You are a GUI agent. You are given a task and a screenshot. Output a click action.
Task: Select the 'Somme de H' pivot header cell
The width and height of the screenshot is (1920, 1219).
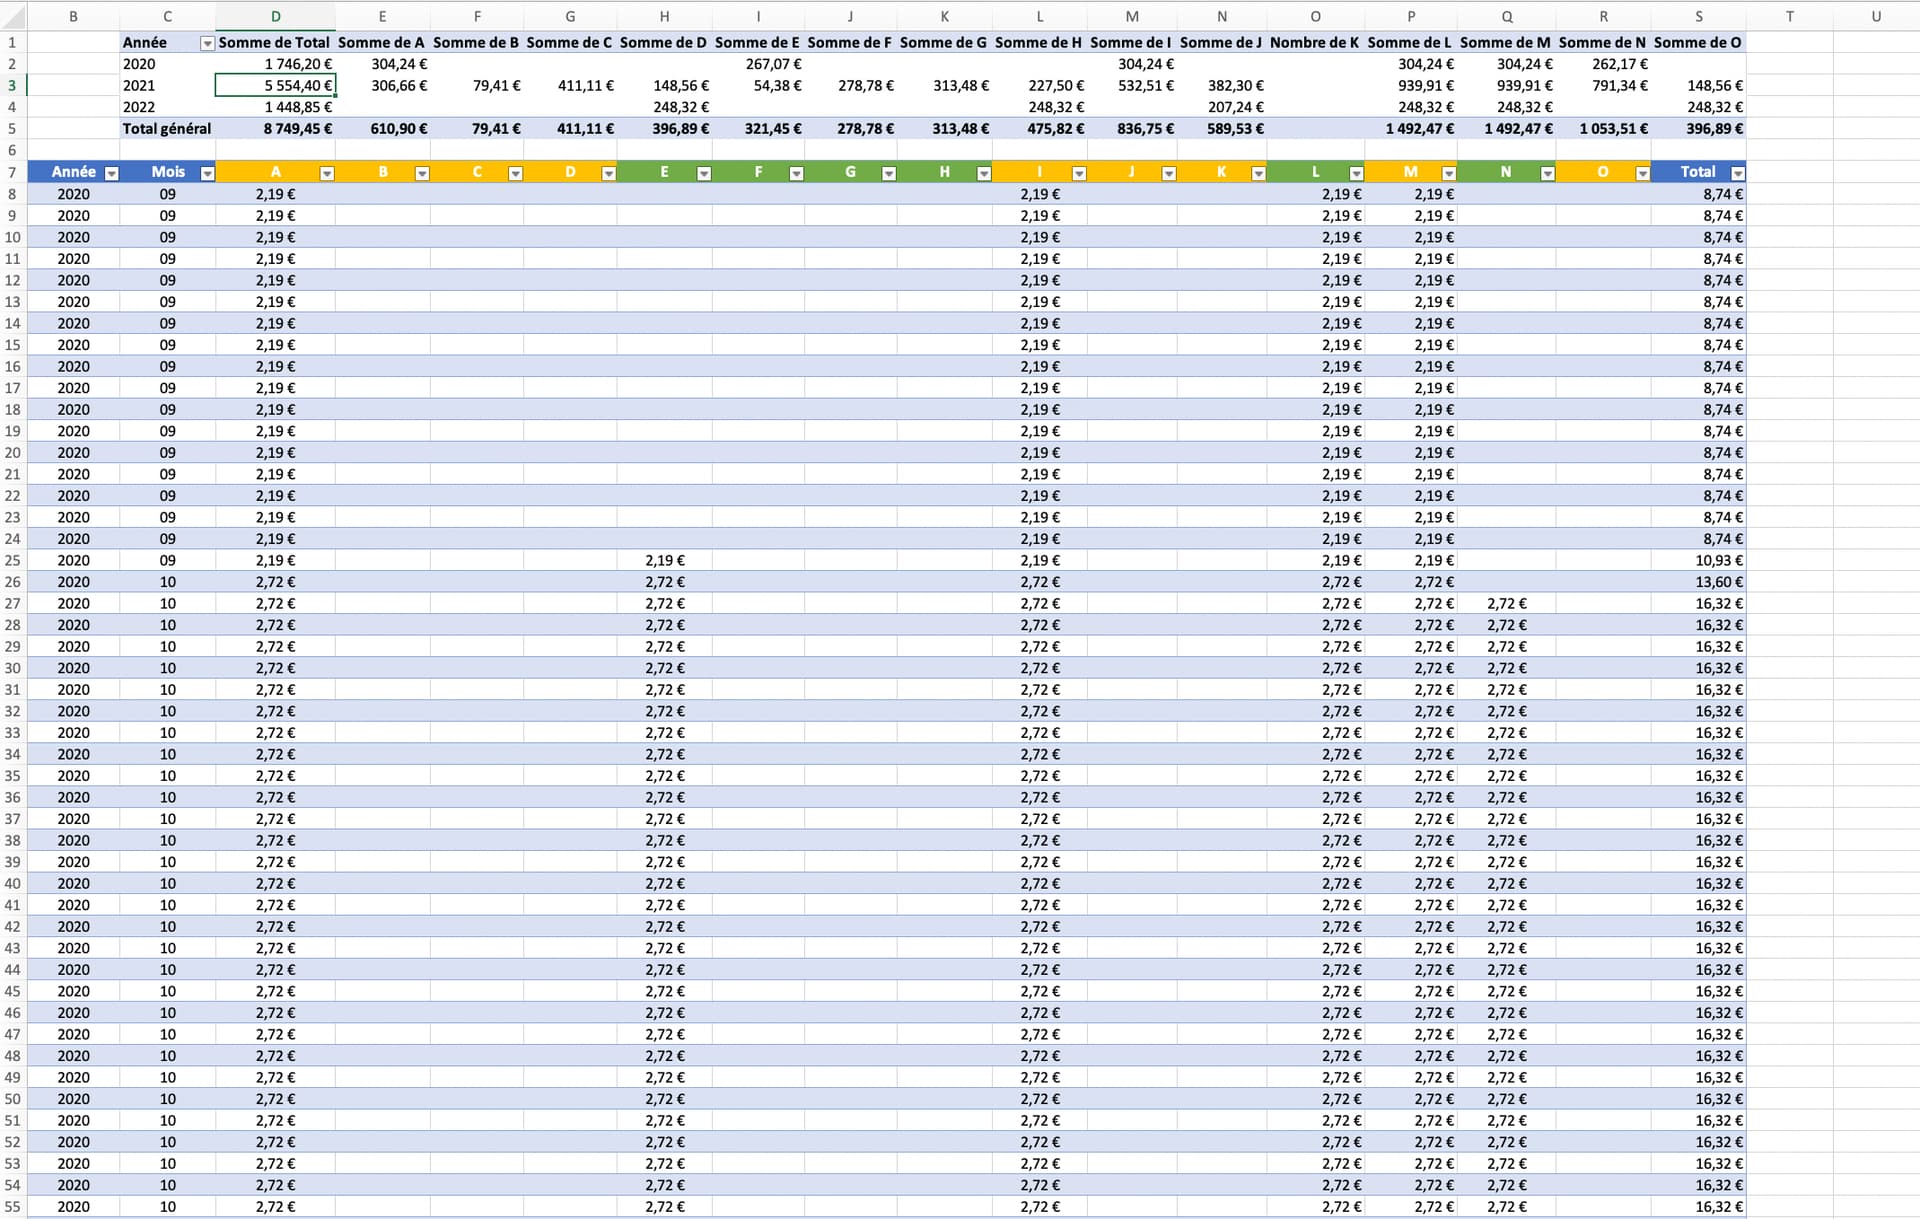1039,42
